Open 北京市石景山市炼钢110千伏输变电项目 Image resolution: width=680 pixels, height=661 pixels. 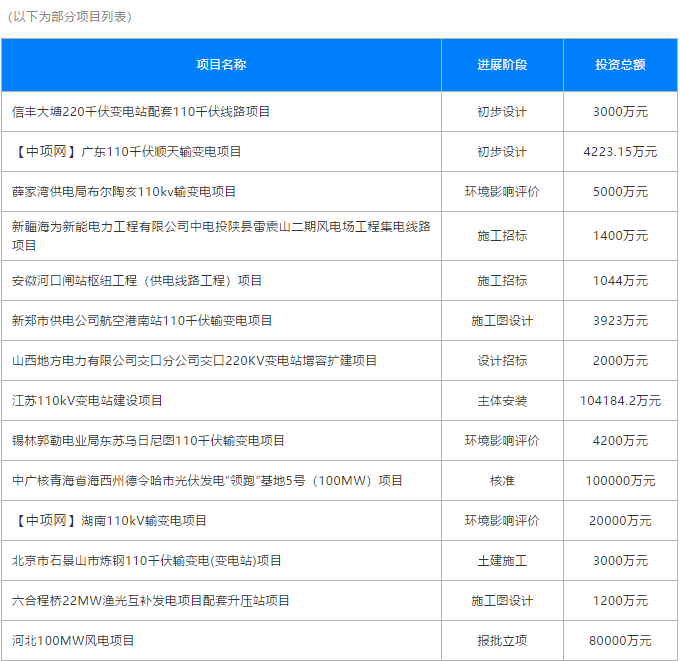[x=147, y=561]
